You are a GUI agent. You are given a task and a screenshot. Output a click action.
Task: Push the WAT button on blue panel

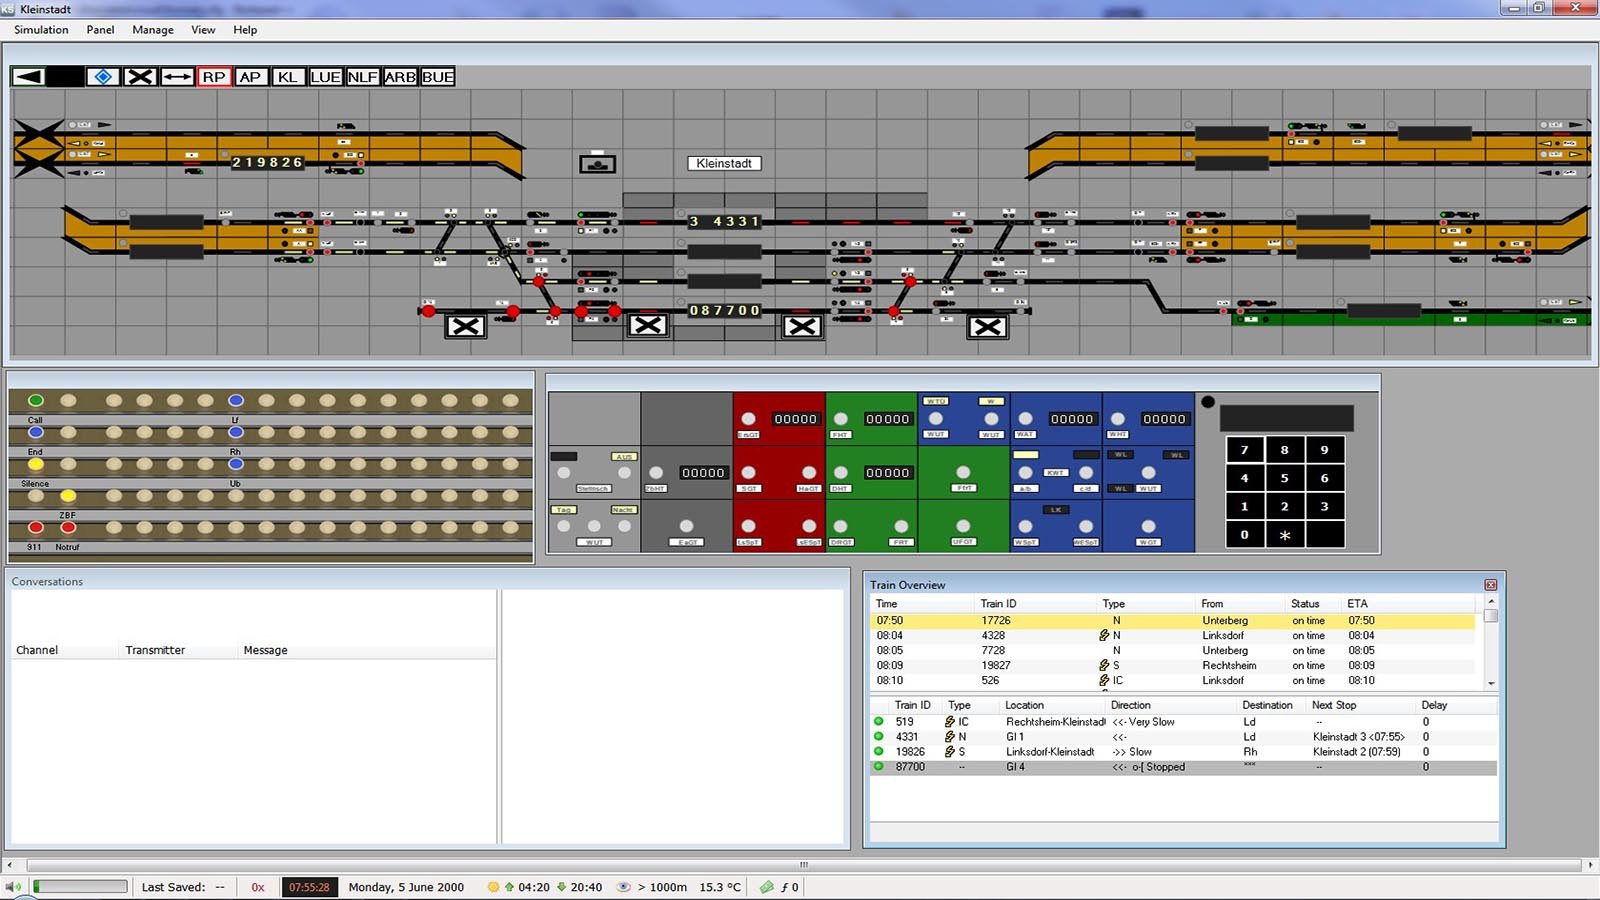pyautogui.click(x=1025, y=420)
